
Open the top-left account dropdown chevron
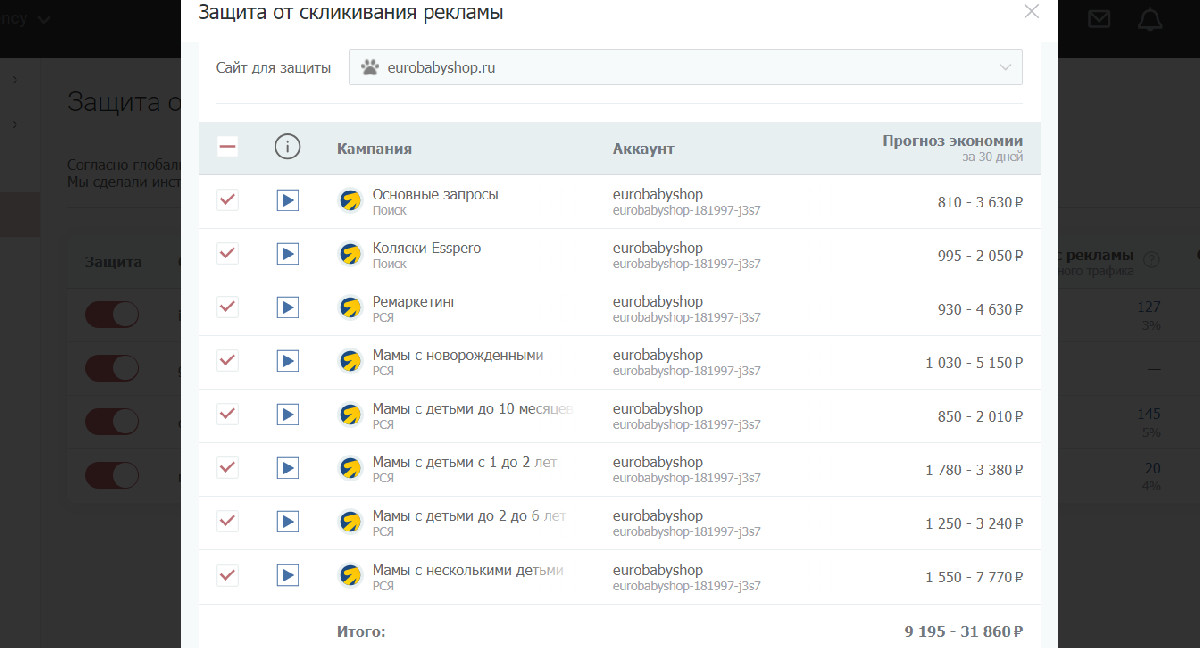[x=43, y=19]
